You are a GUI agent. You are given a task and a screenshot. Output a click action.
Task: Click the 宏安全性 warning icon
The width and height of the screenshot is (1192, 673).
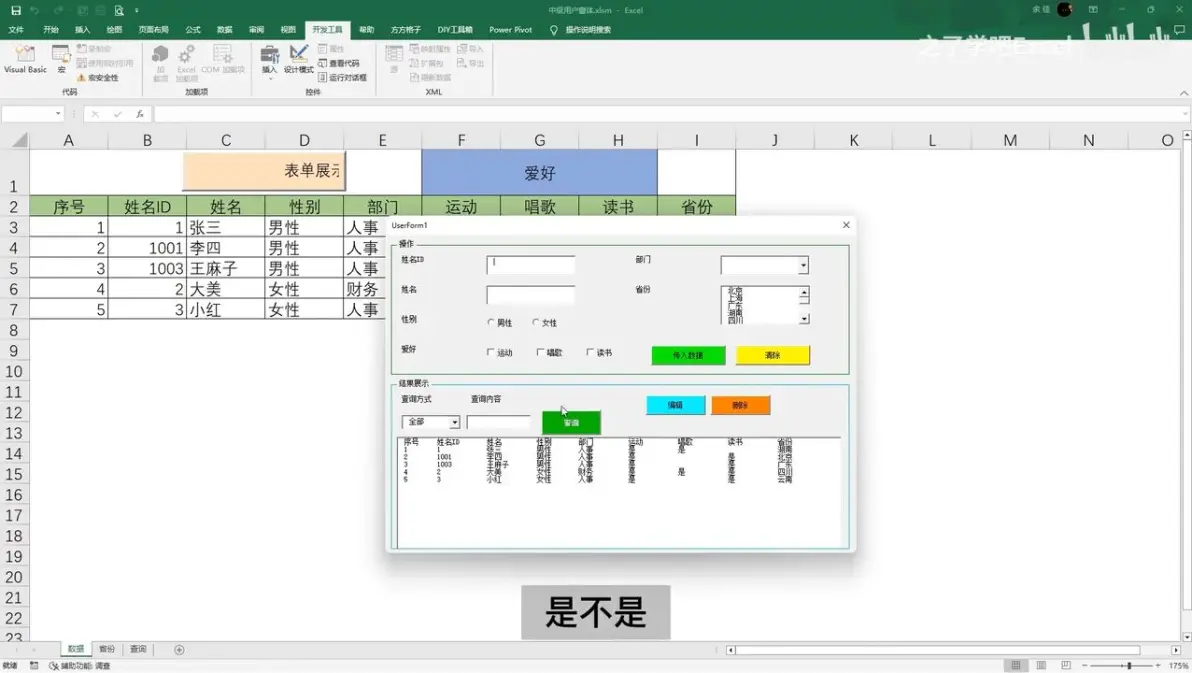[x=82, y=78]
